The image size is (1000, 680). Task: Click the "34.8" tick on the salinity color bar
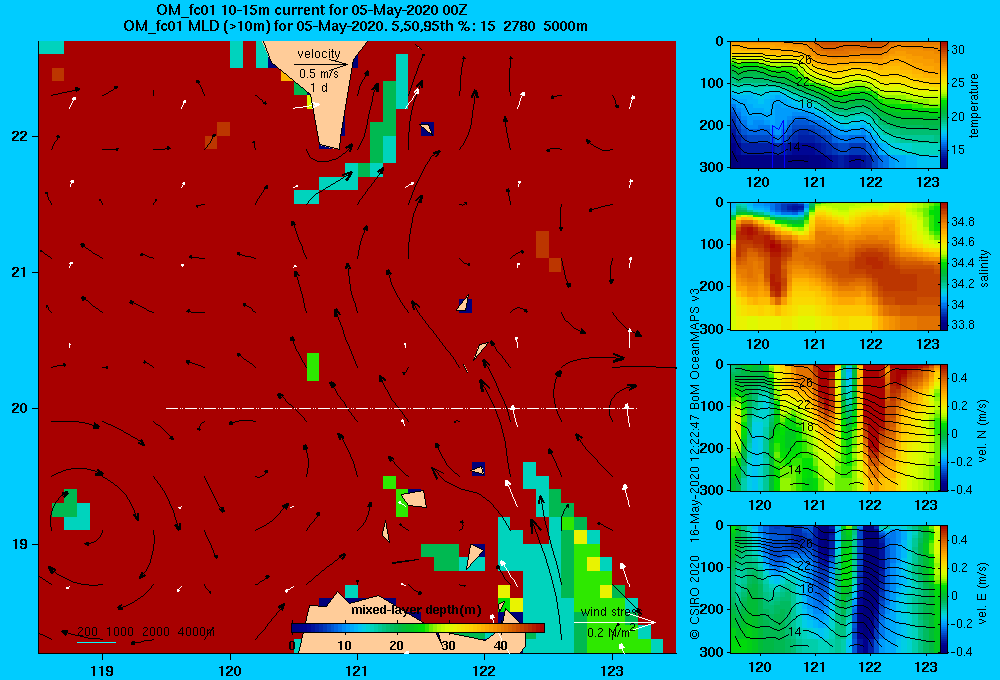coord(963,222)
